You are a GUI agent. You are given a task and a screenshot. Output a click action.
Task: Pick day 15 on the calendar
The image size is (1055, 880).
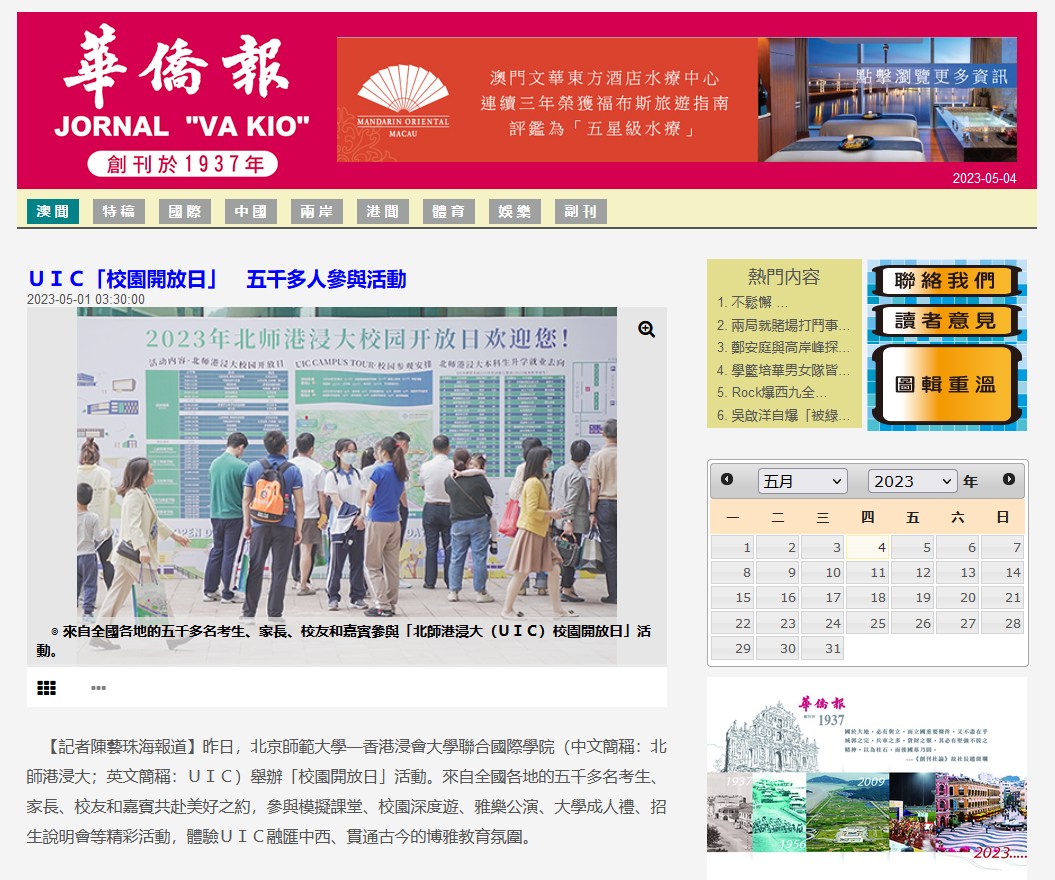click(733, 597)
